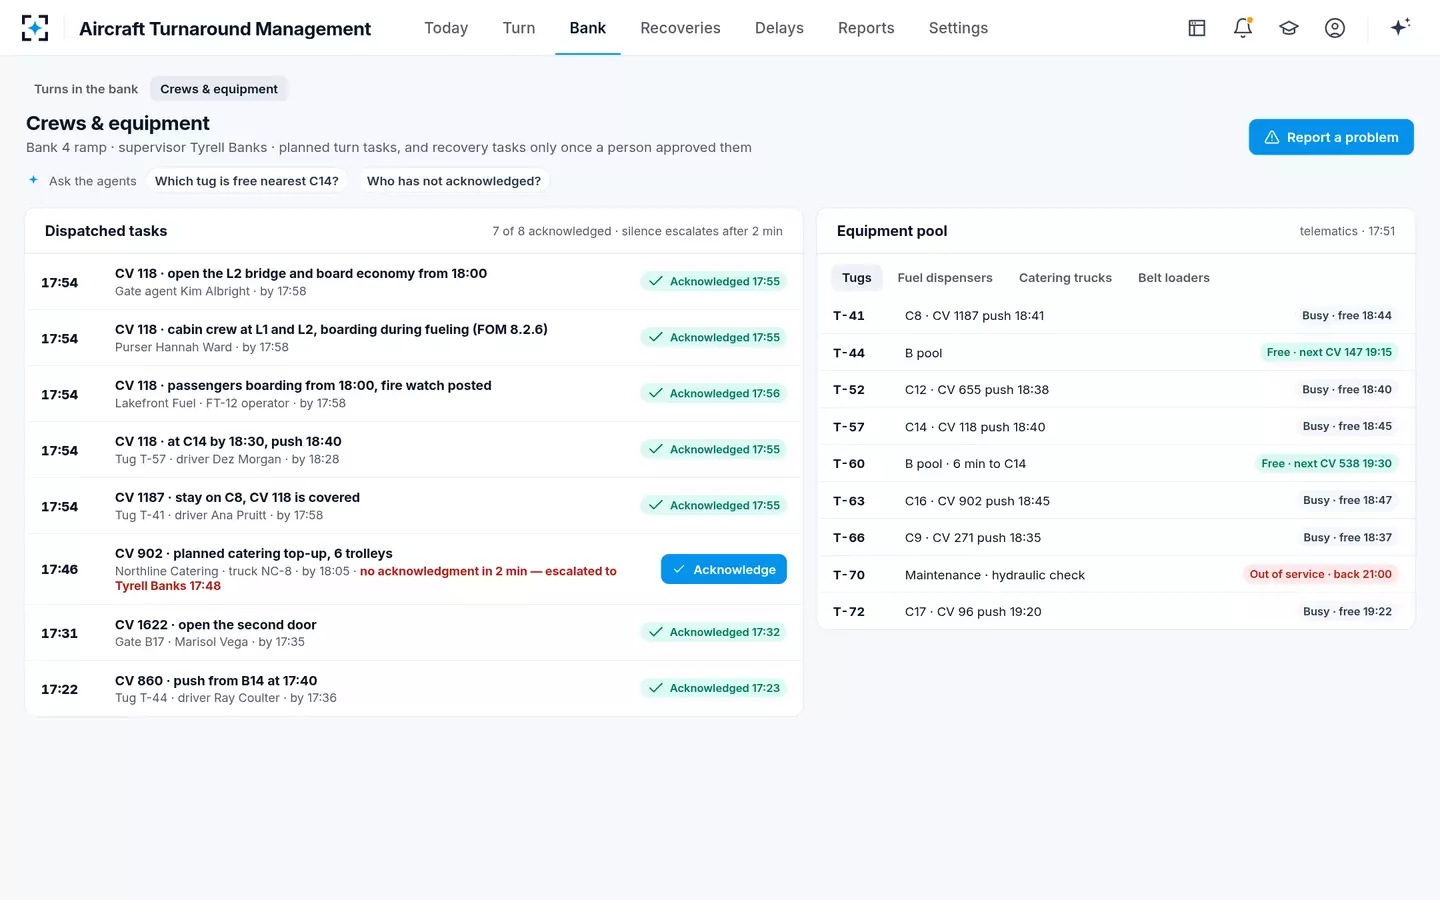Select CV 902 planned catering top-up task
This screenshot has height=900, width=1440.
414,569
